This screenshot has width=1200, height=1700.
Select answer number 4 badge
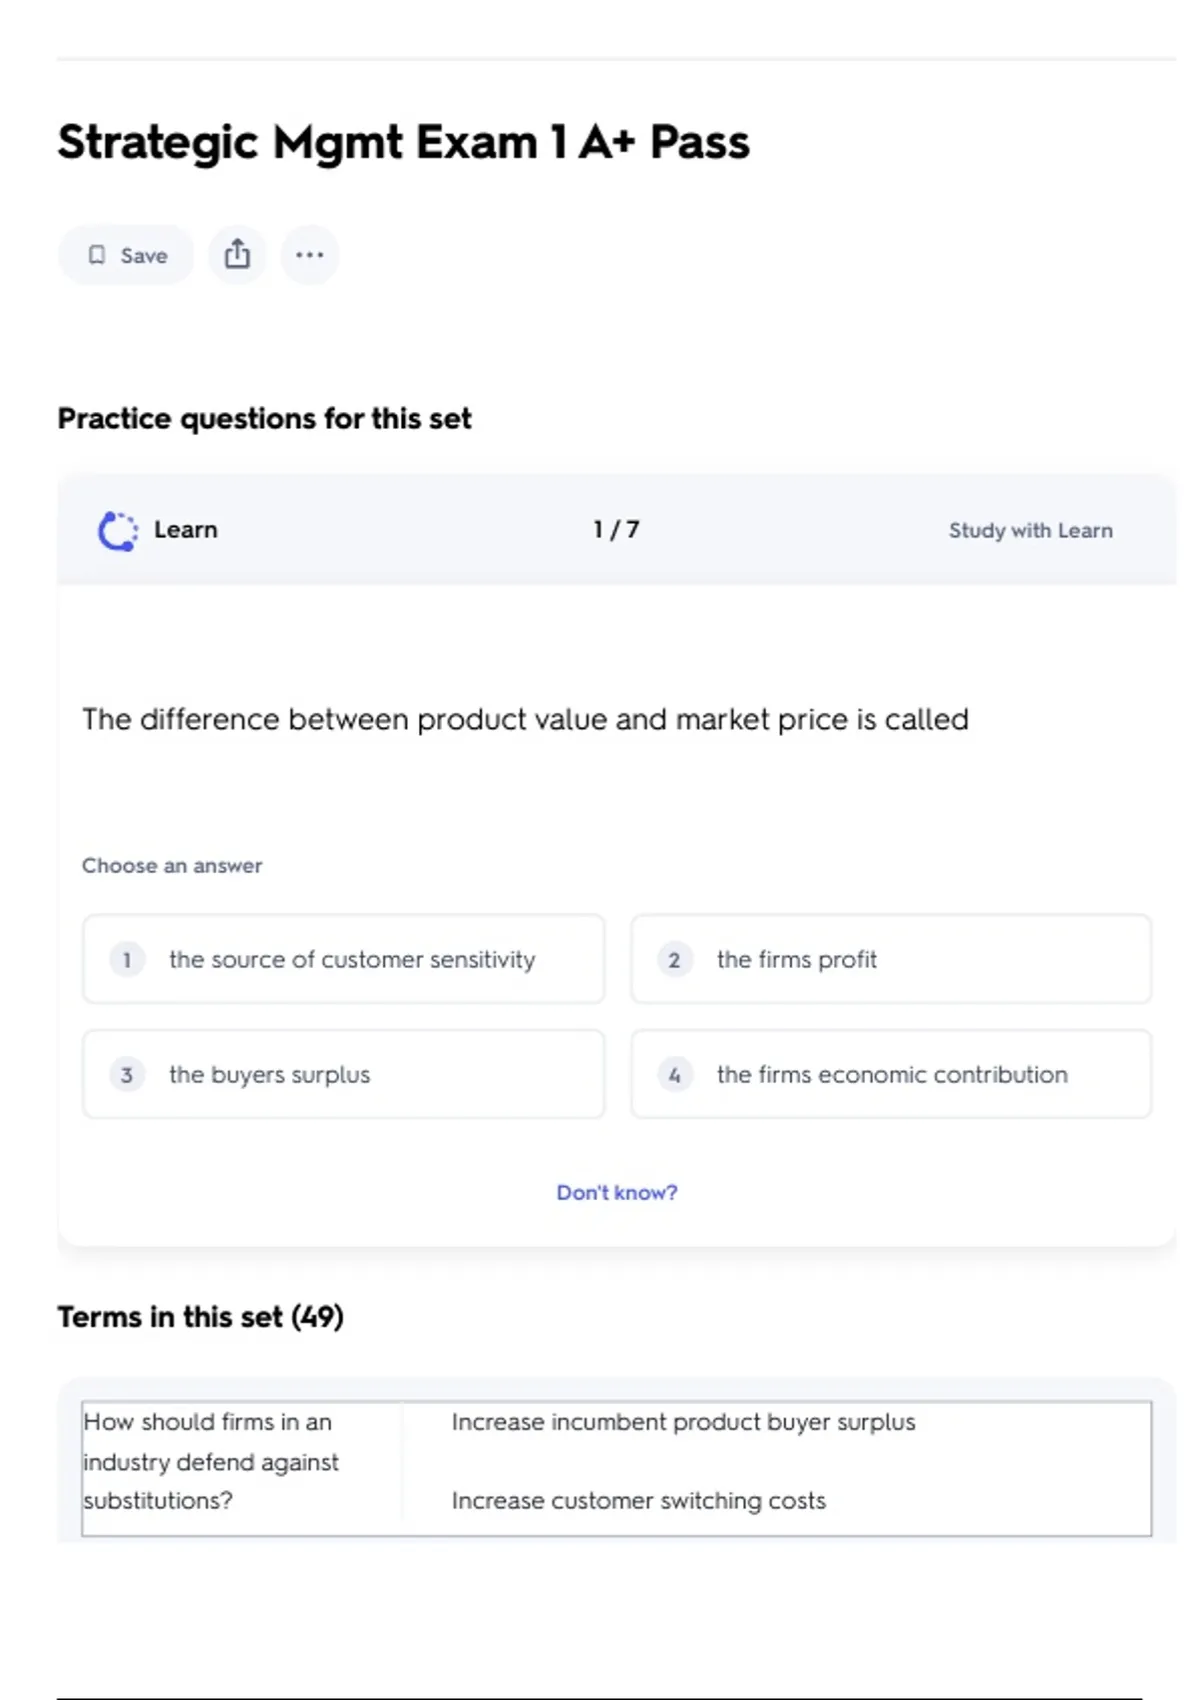pyautogui.click(x=675, y=1075)
